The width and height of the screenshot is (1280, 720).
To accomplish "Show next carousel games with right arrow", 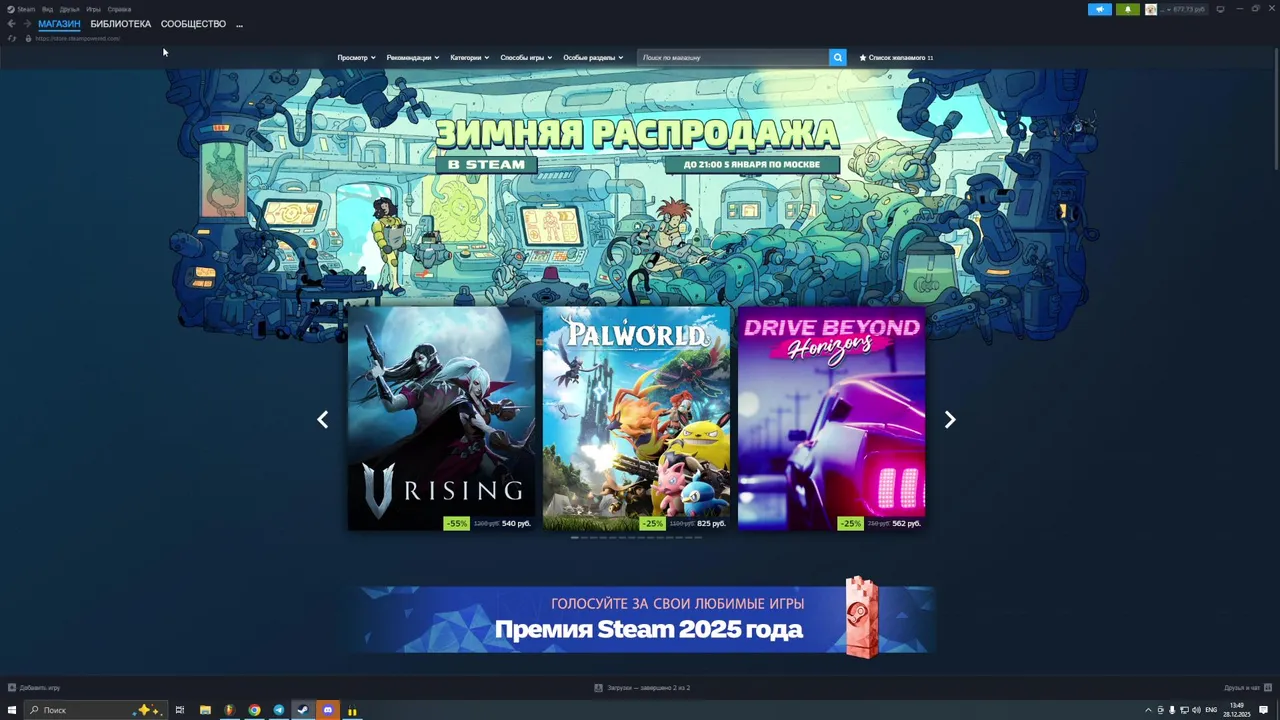I will point(950,420).
